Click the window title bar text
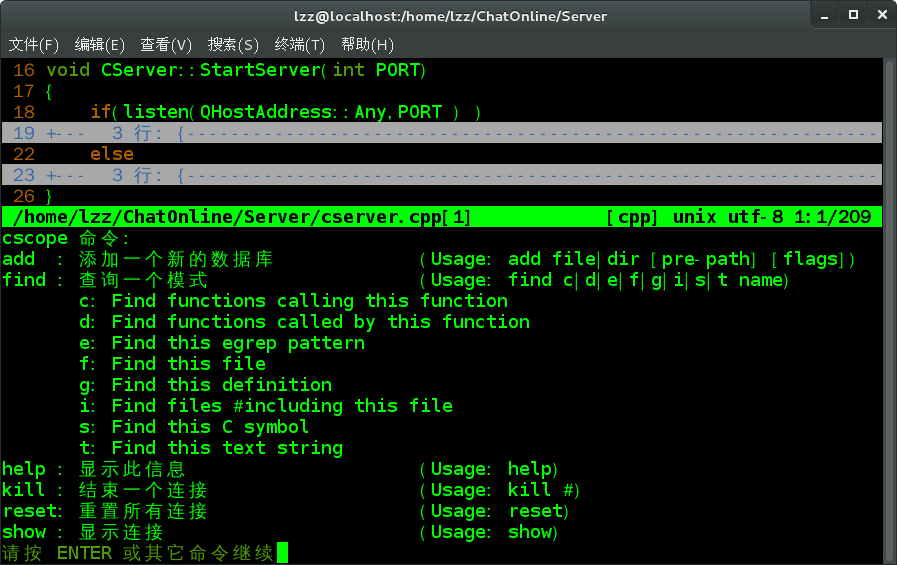897x565 pixels. tap(450, 16)
